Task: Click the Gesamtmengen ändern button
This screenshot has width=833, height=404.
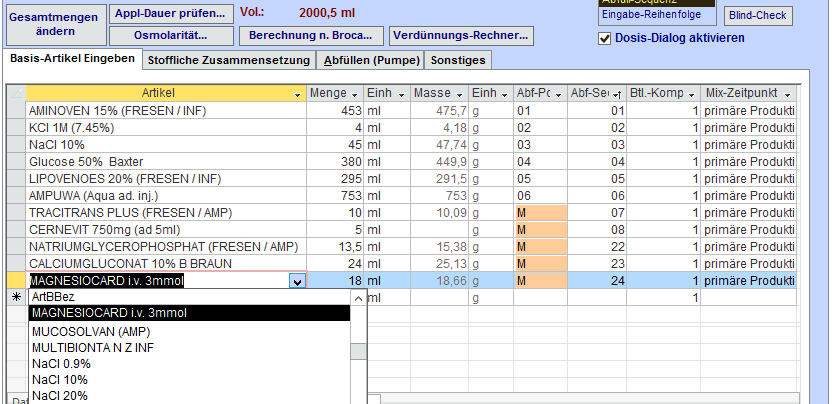Action: point(54,24)
